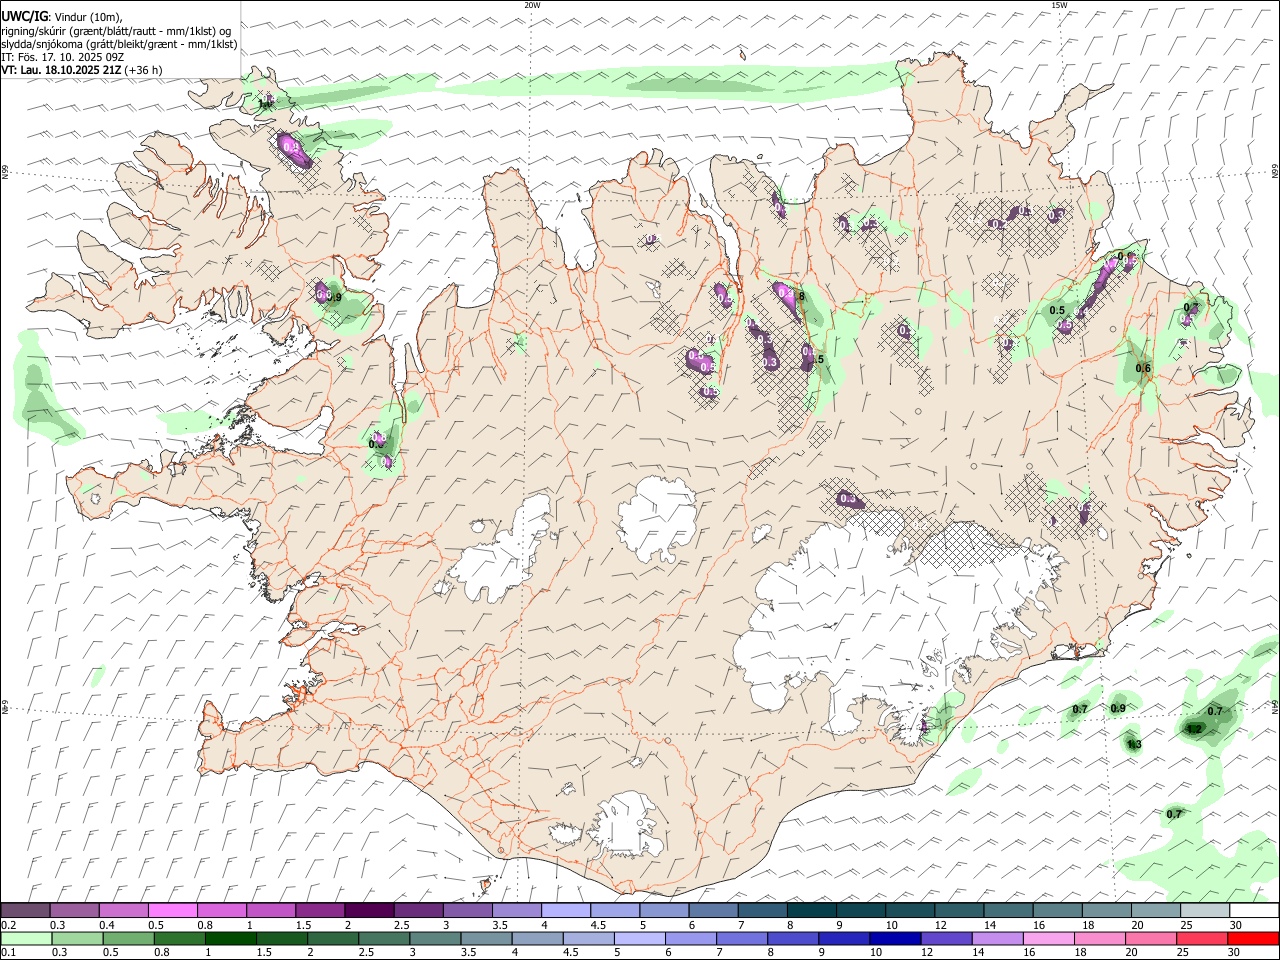
Task: Select the 0.4 swatch of the snow scale
Action: click(x=124, y=911)
